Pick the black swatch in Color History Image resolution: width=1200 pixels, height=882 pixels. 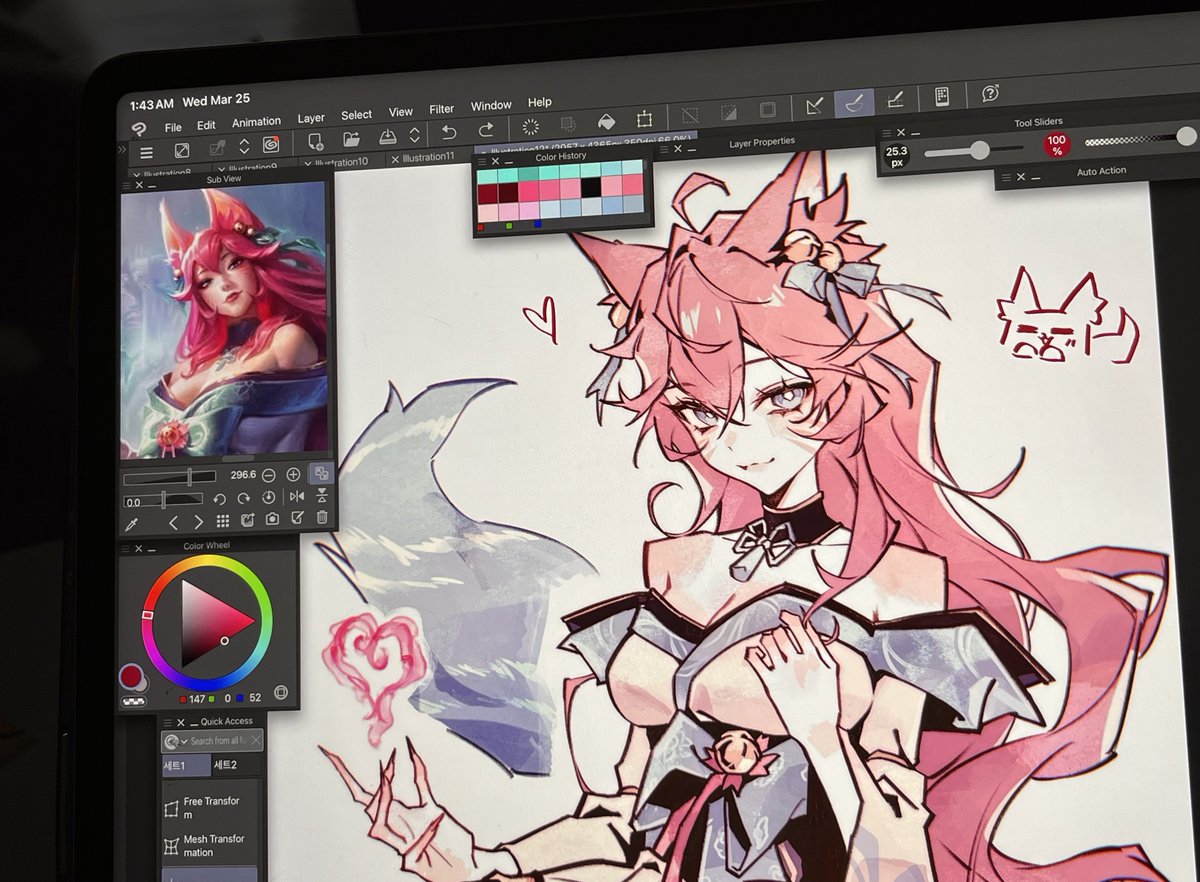coord(591,187)
